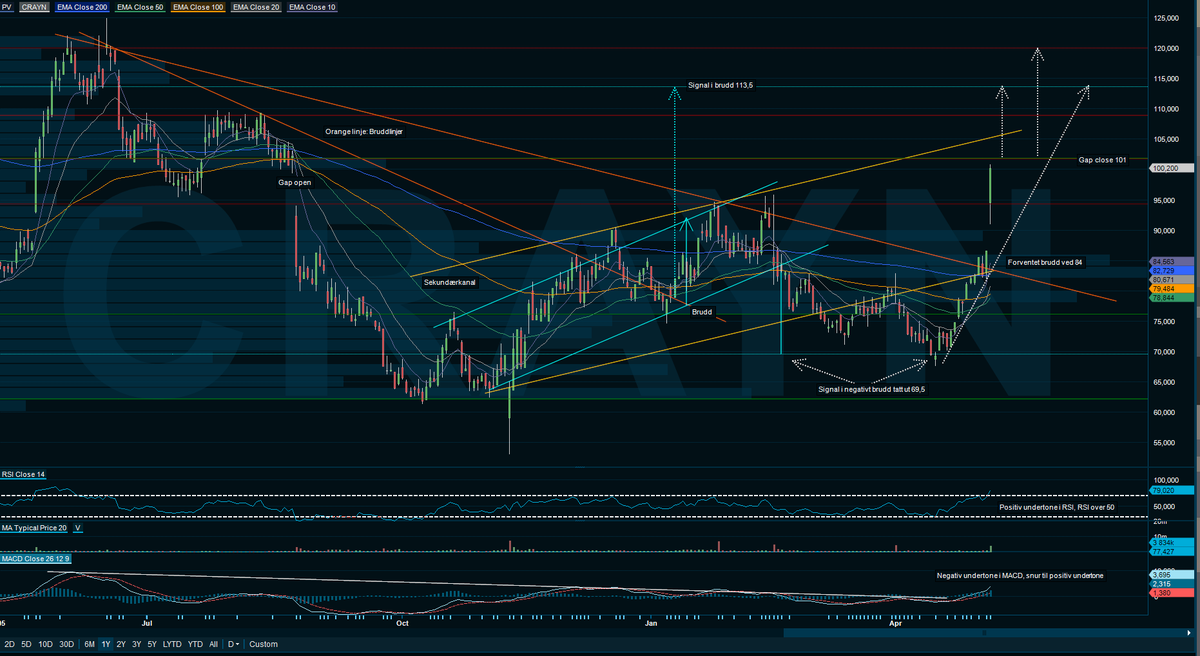Open the Custom range option

[264, 644]
